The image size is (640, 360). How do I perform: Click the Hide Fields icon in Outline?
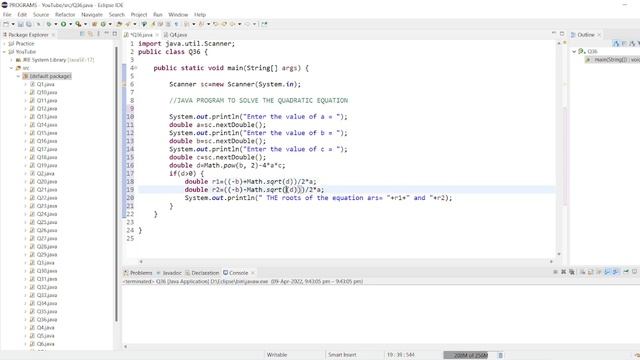click(624, 43)
